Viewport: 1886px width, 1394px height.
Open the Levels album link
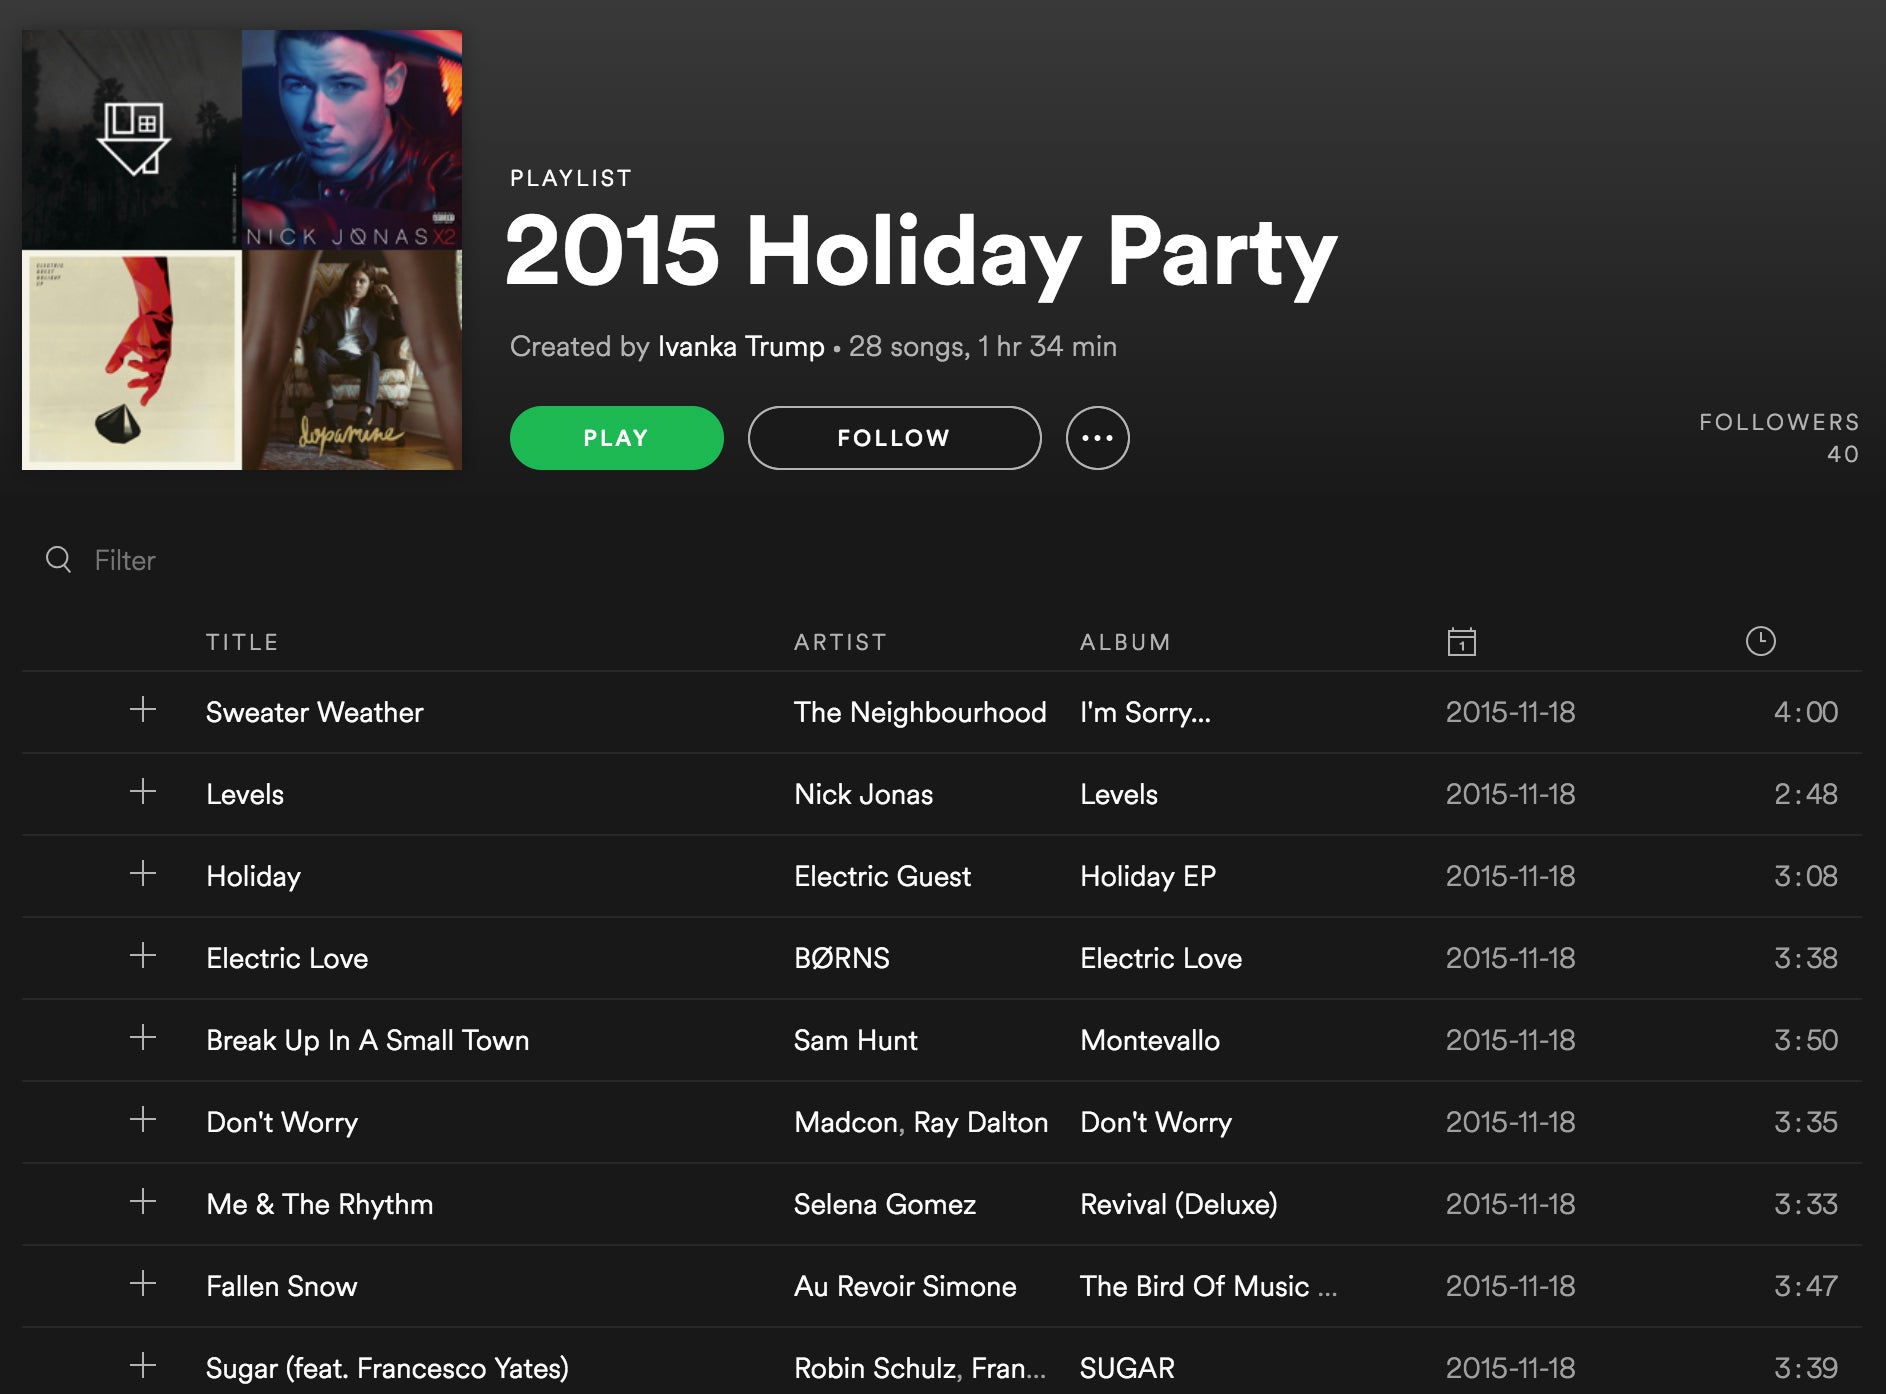tap(1119, 794)
